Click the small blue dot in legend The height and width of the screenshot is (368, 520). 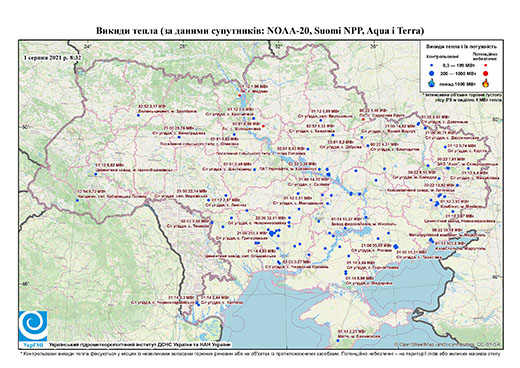[x=432, y=66]
